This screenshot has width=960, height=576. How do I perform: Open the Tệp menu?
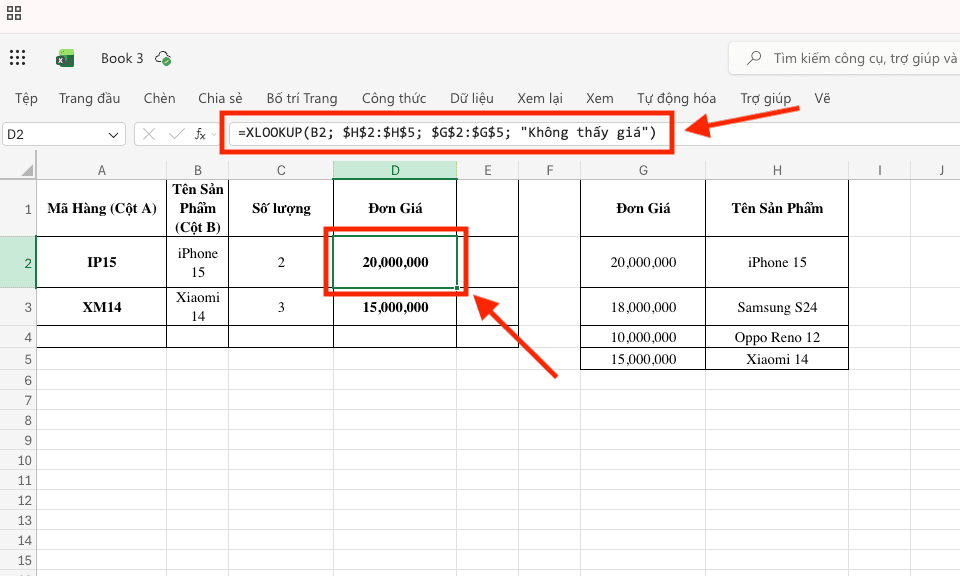point(26,99)
